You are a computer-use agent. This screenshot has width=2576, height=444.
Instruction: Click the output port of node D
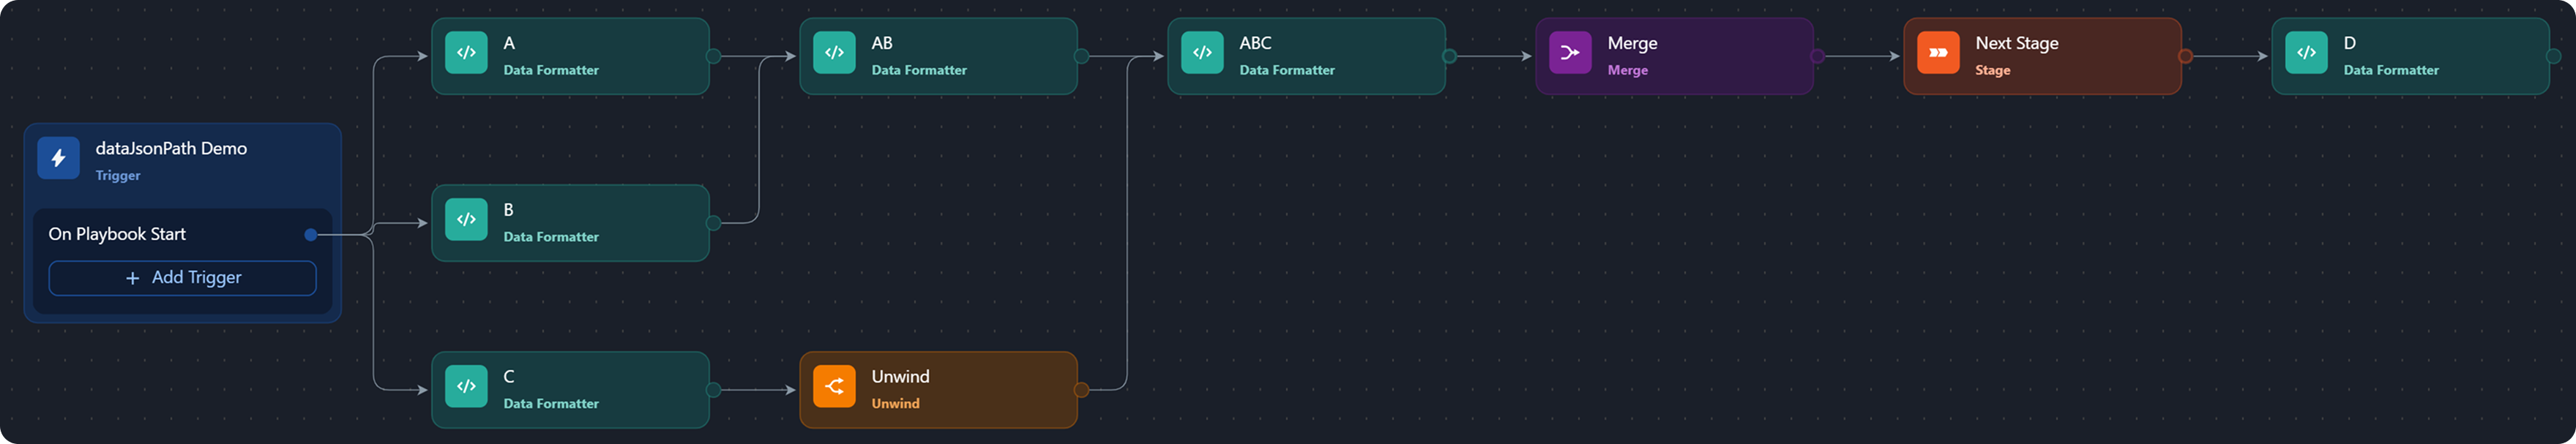click(x=2553, y=56)
